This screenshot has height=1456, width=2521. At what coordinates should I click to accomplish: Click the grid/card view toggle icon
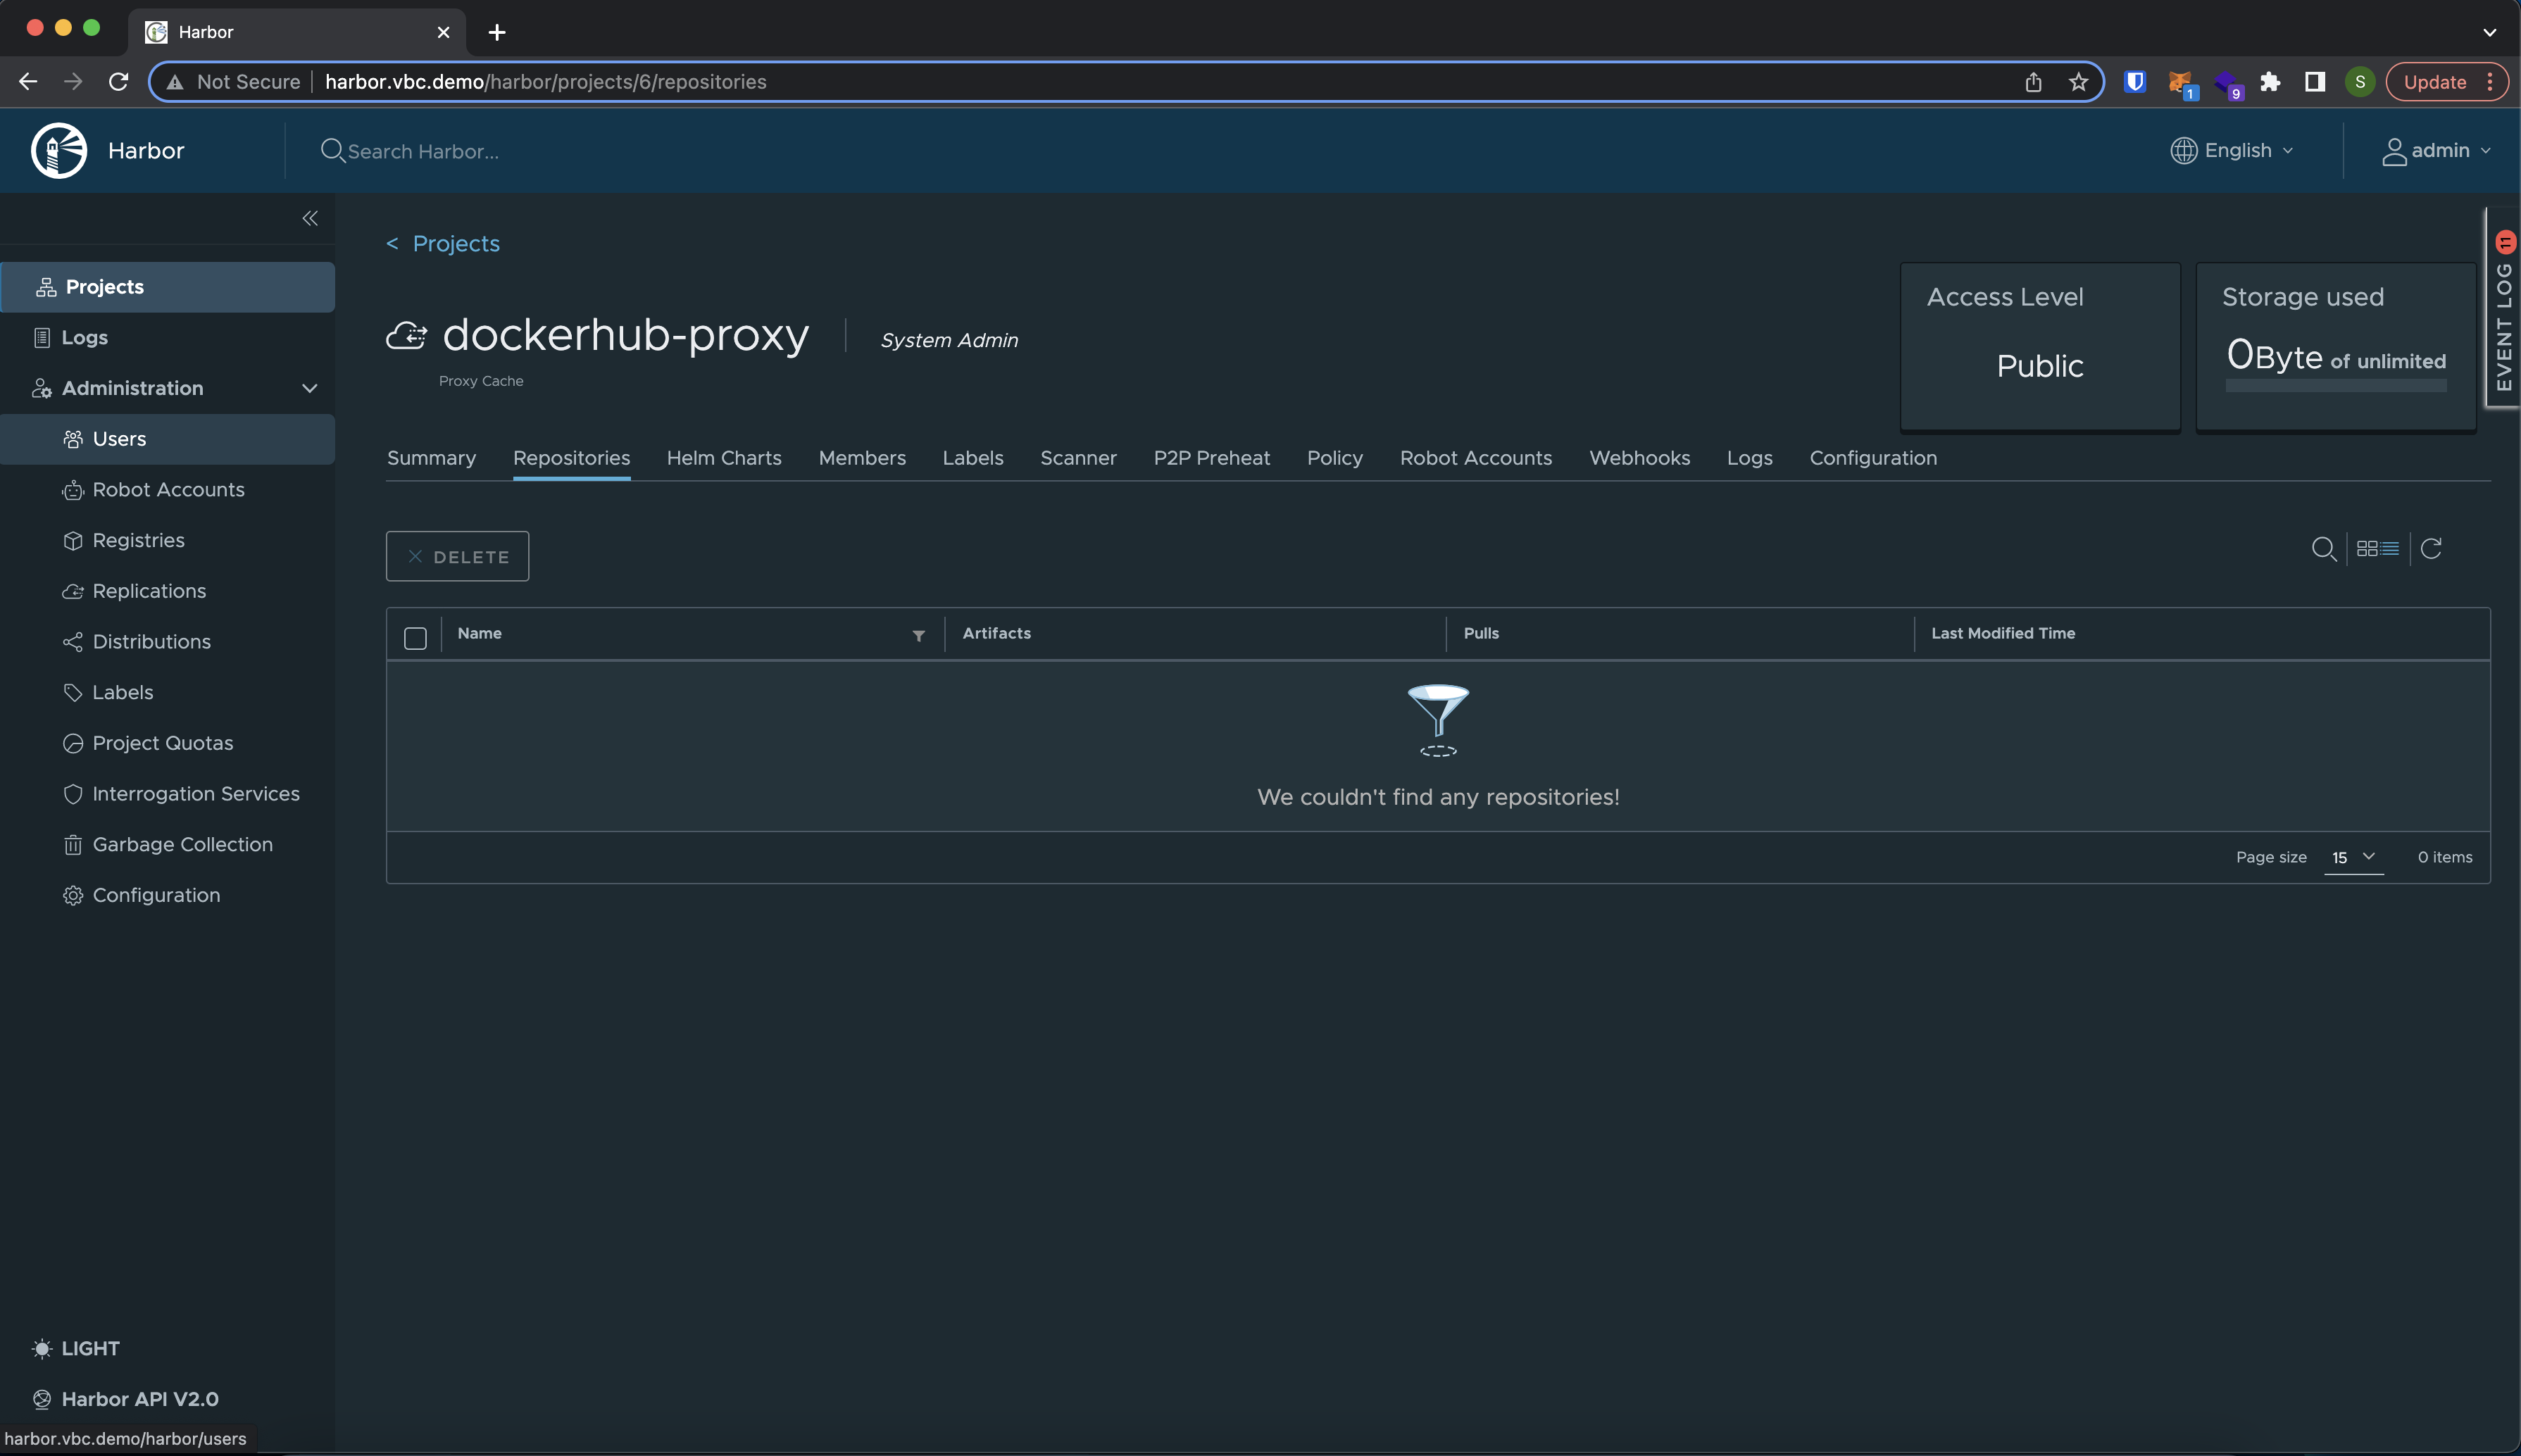click(2367, 548)
